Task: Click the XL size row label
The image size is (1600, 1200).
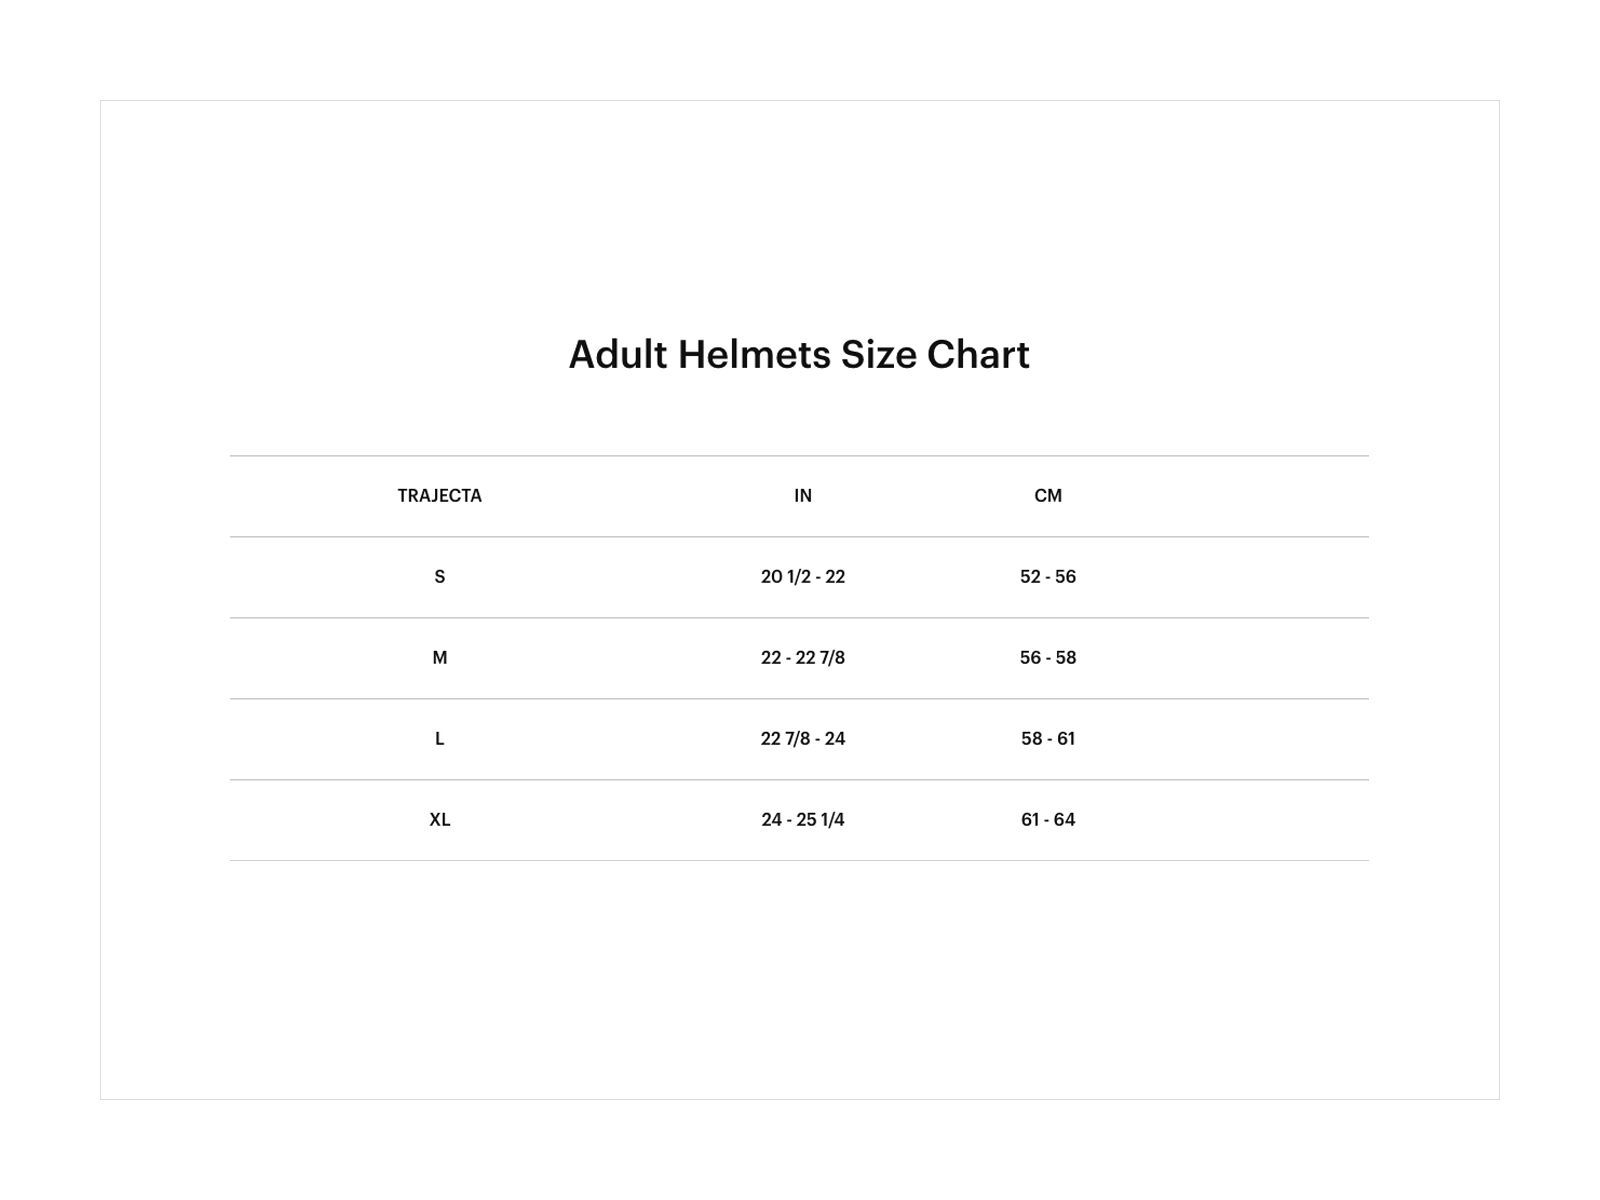Action: (x=439, y=820)
